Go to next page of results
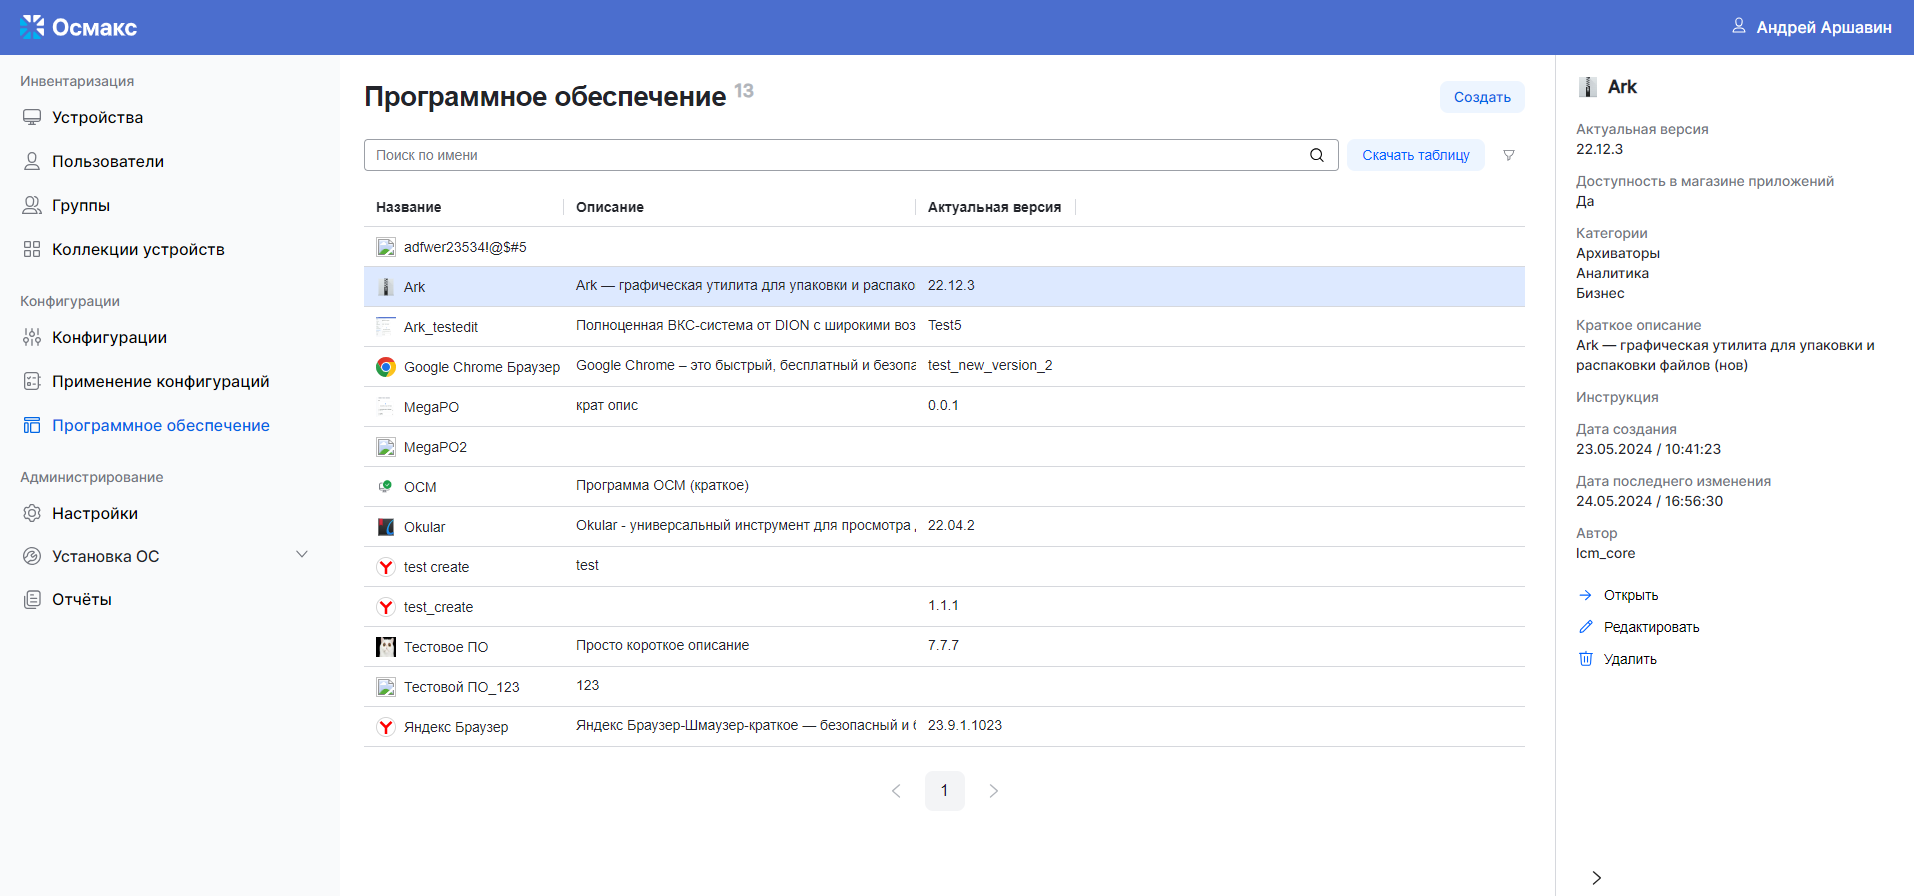This screenshot has height=896, width=1914. [993, 791]
